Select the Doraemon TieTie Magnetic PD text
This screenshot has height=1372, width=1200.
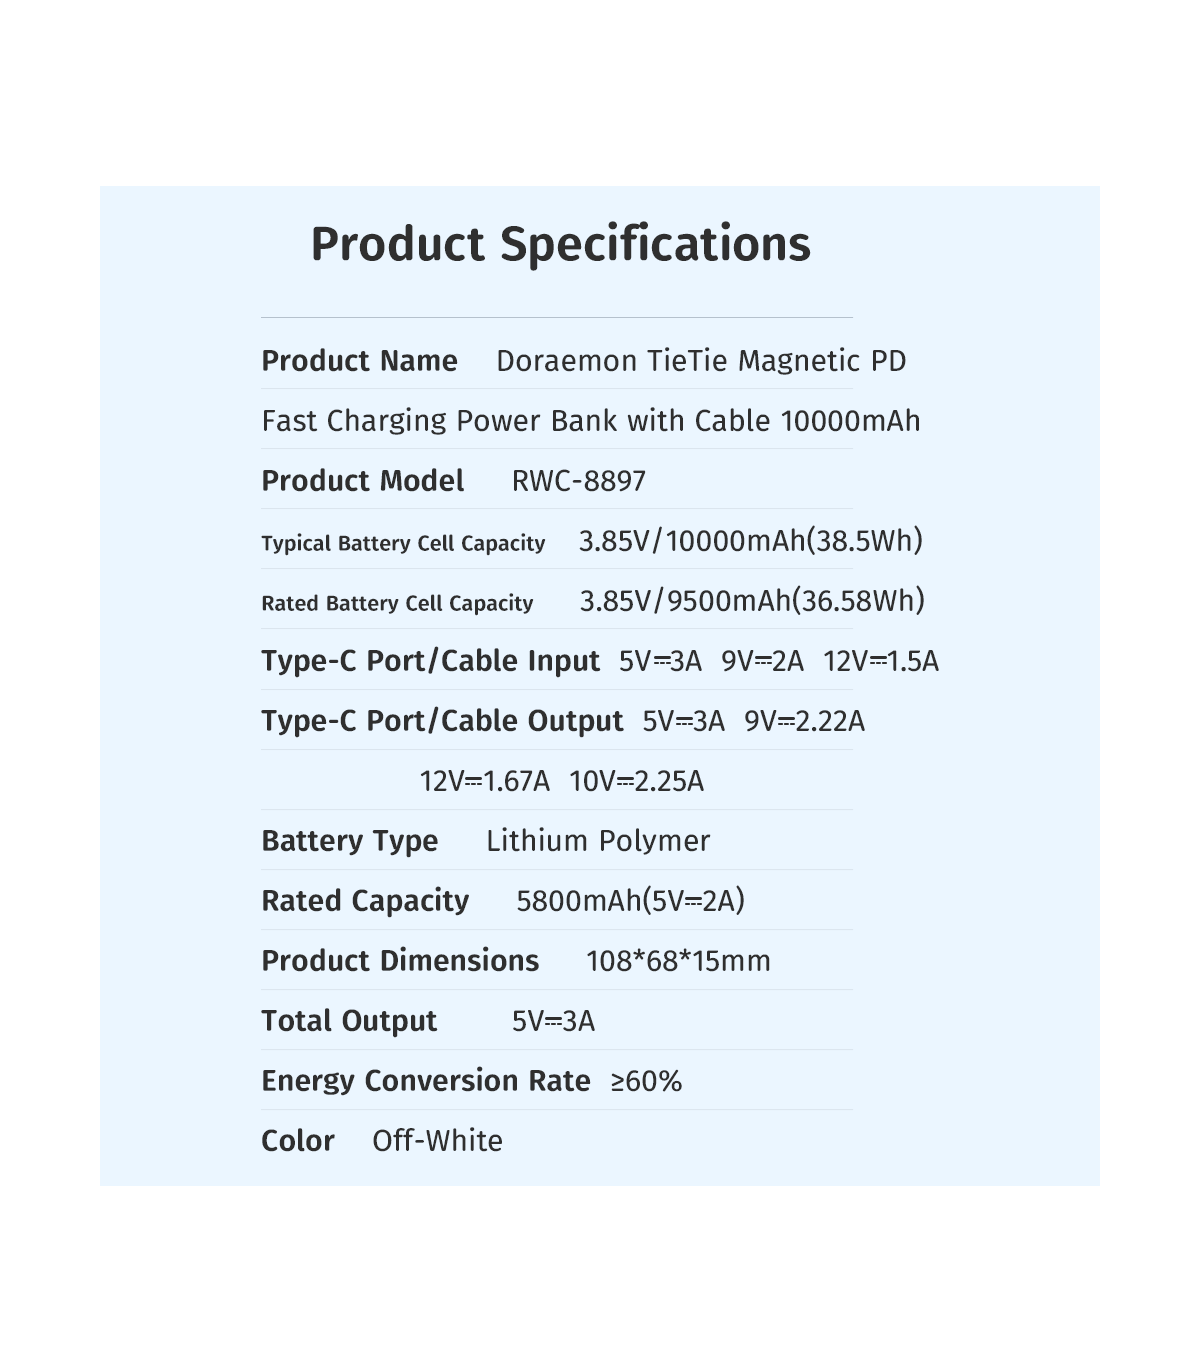[x=700, y=361]
